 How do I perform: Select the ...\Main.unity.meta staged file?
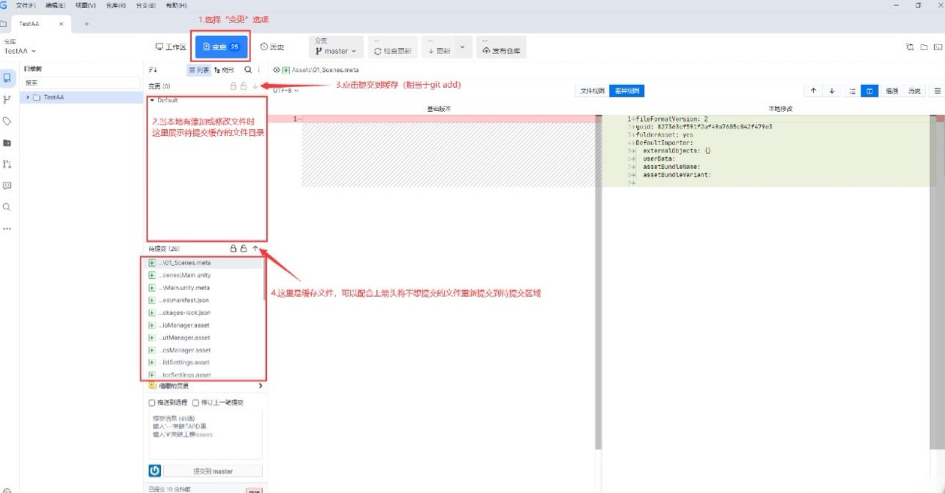(x=205, y=288)
